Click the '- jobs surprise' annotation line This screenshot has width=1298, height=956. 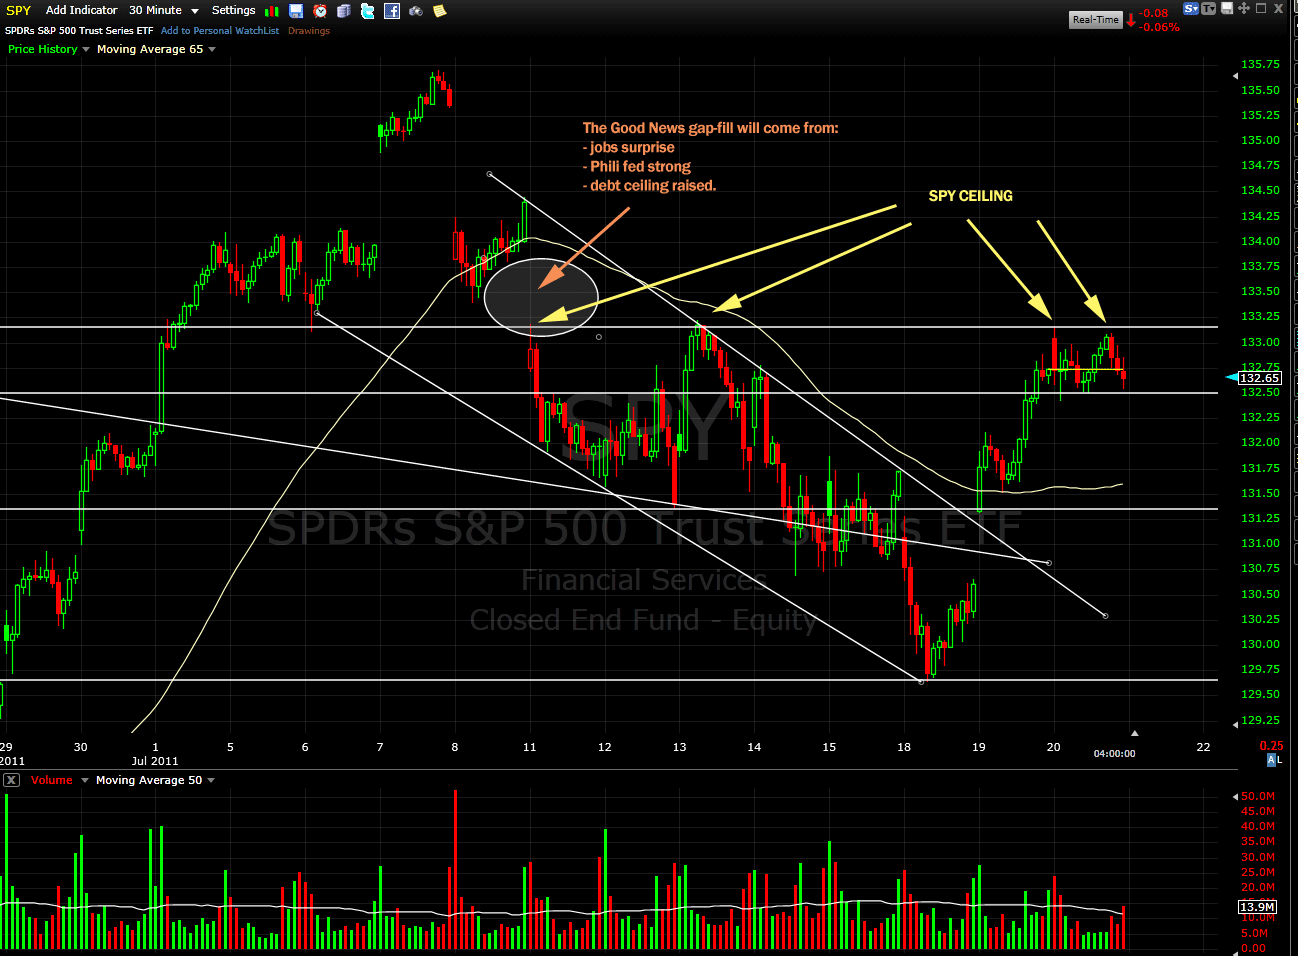tap(629, 147)
